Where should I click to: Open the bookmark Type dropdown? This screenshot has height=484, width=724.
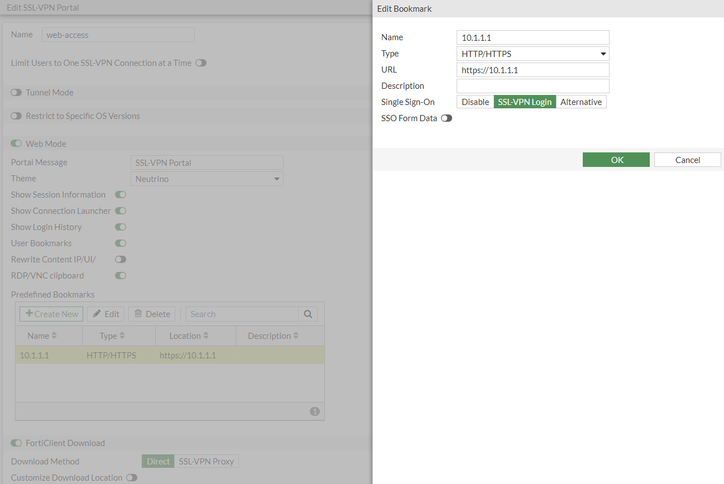[x=533, y=54]
